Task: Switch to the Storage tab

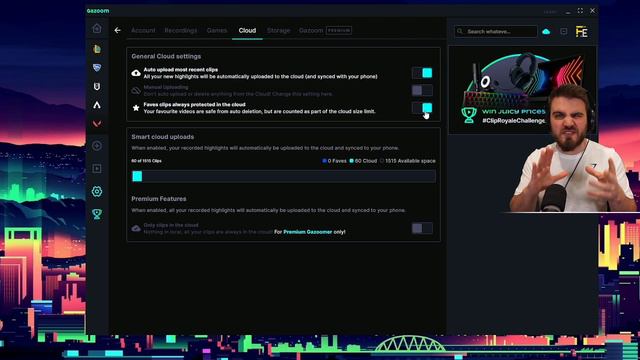Action: [x=278, y=31]
